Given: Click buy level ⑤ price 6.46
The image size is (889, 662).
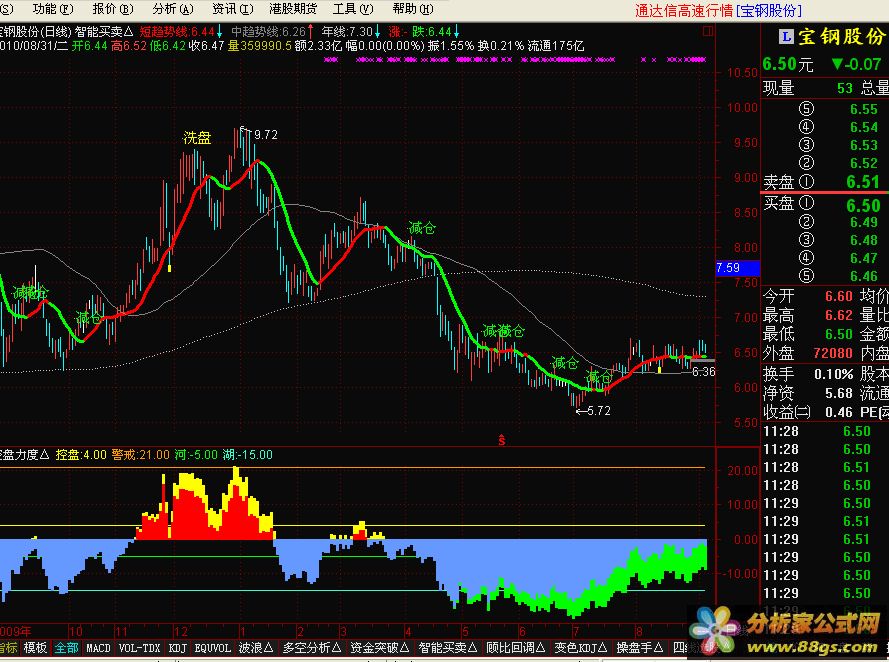Looking at the screenshot, I should [x=863, y=276].
